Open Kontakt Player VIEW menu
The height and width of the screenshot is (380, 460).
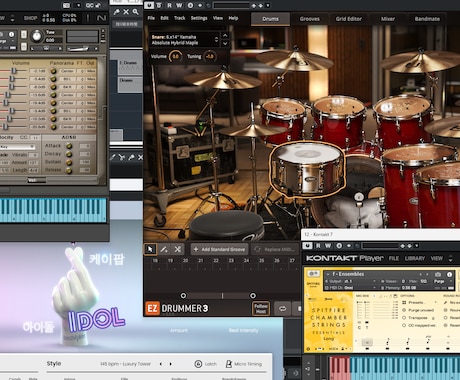click(437, 258)
